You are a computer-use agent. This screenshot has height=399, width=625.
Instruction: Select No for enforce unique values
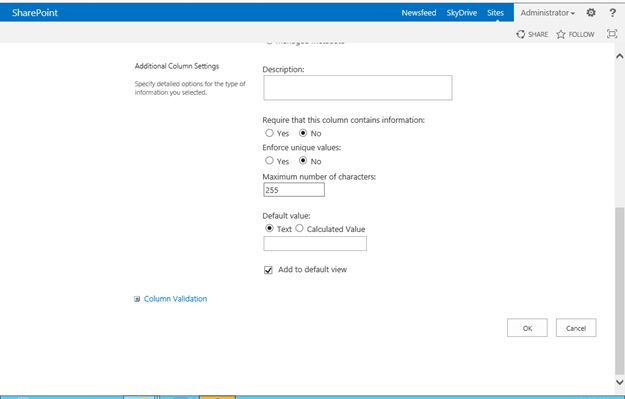pyautogui.click(x=303, y=160)
